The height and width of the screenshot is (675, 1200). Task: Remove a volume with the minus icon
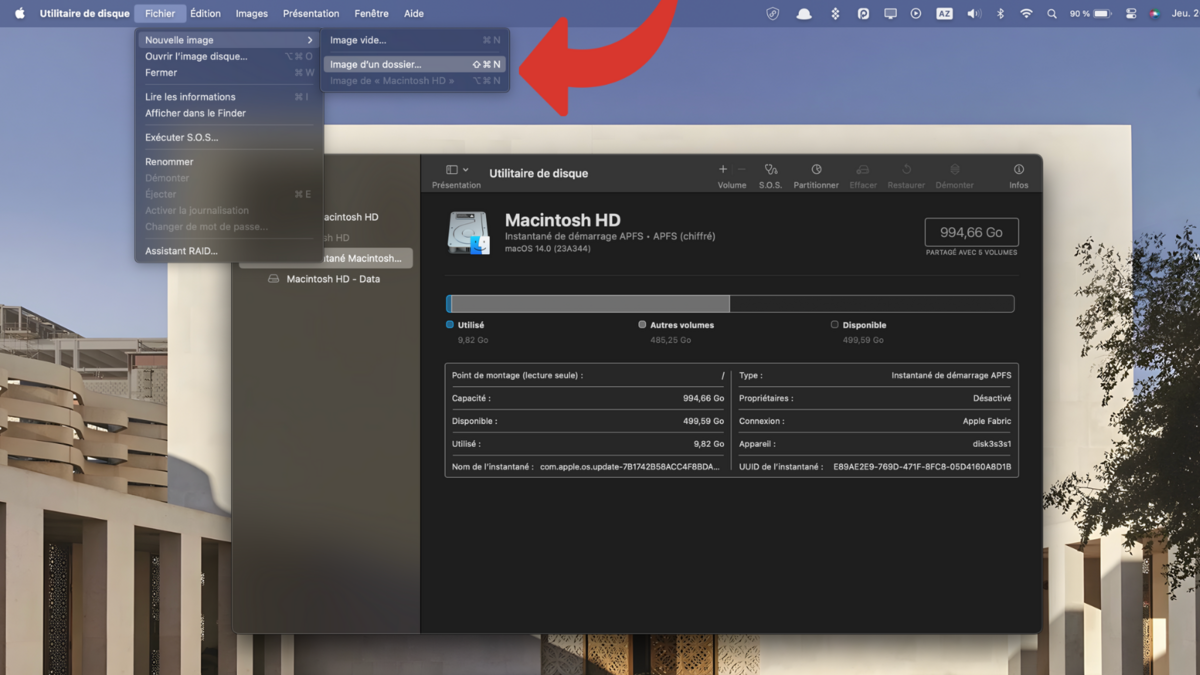741,170
